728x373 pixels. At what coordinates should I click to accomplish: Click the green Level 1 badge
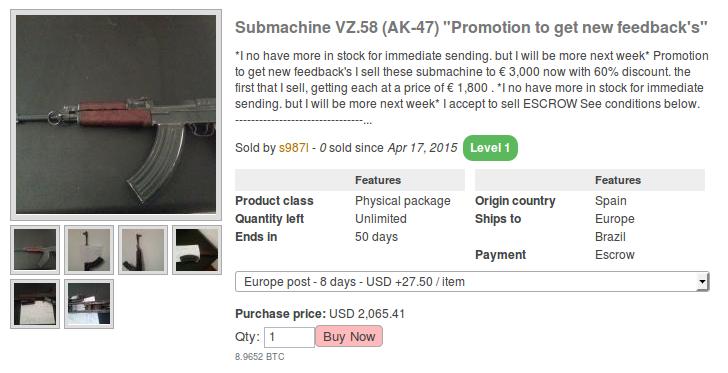click(x=490, y=148)
